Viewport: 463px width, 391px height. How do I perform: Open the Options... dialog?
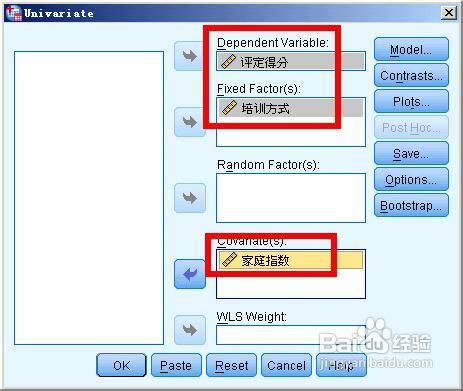[411, 179]
